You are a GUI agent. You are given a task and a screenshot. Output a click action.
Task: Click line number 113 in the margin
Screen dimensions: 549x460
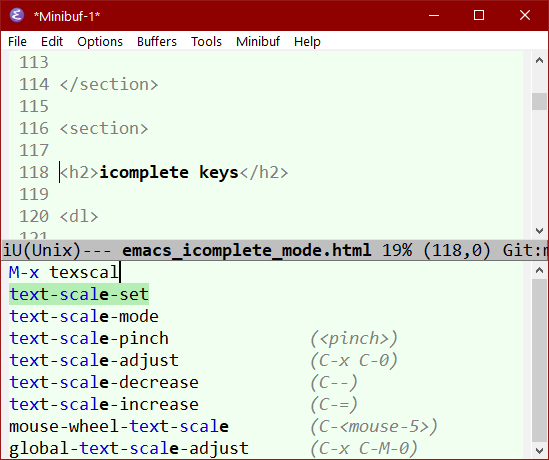coord(34,62)
